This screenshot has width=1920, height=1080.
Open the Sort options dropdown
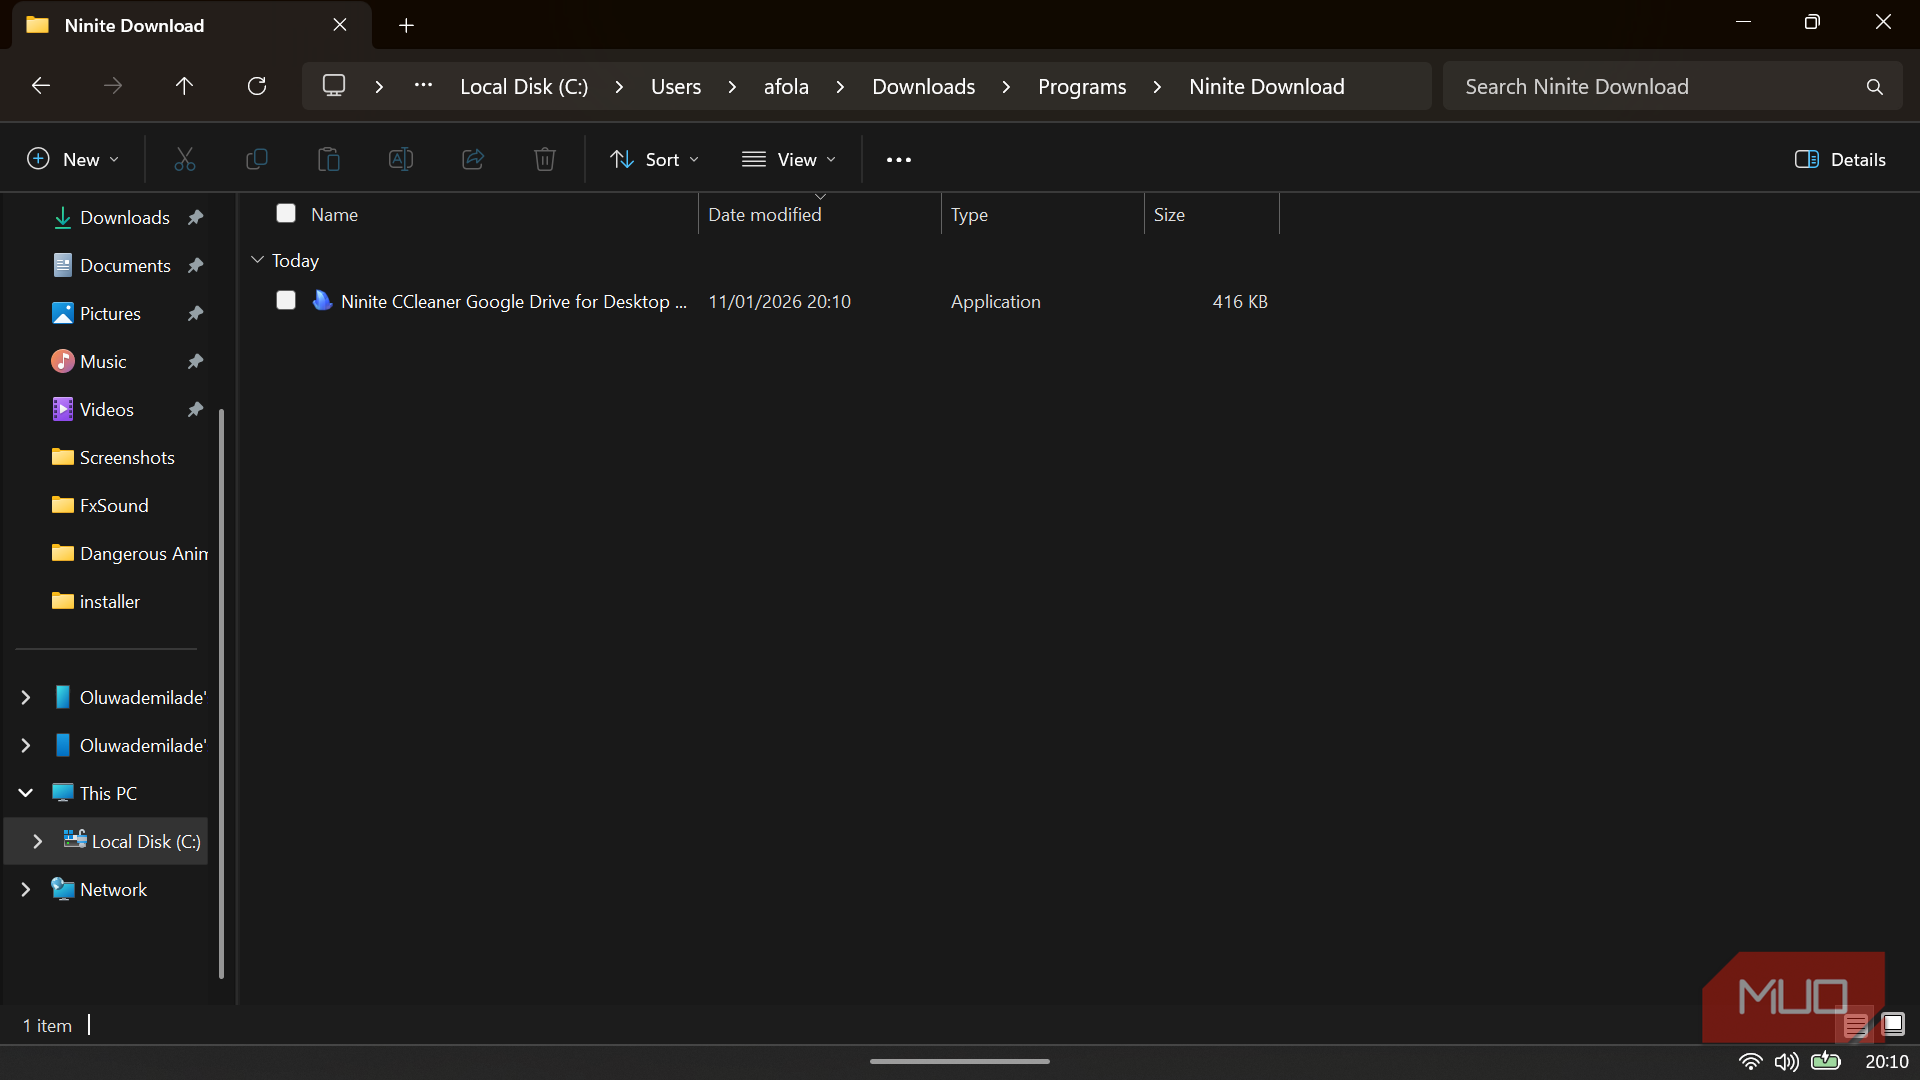coord(655,160)
